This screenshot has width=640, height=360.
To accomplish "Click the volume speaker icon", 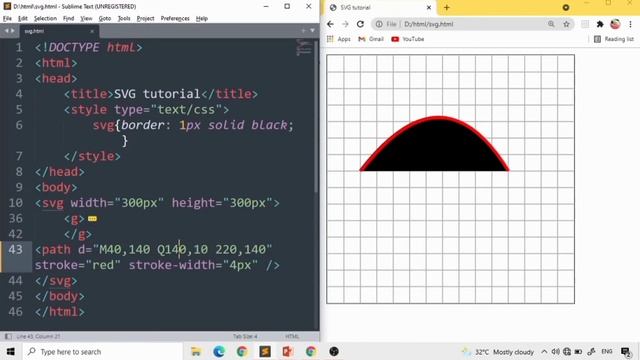I will 556,351.
